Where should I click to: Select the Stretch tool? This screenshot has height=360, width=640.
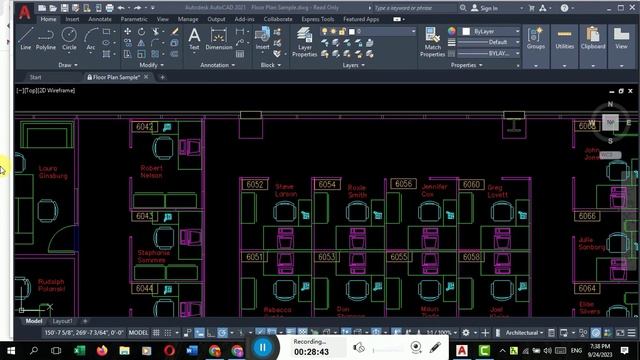pyautogui.click(x=127, y=54)
